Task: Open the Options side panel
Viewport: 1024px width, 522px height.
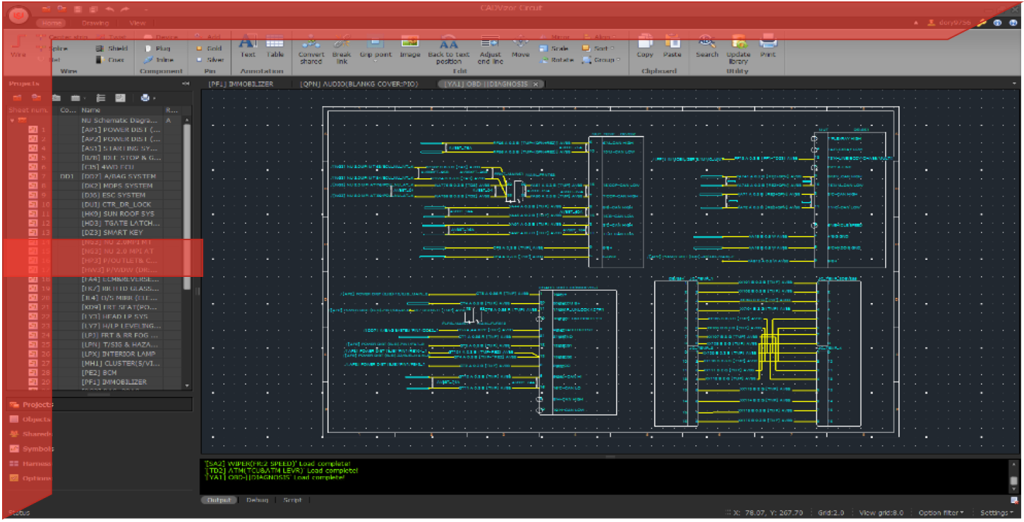Action: coord(30,478)
